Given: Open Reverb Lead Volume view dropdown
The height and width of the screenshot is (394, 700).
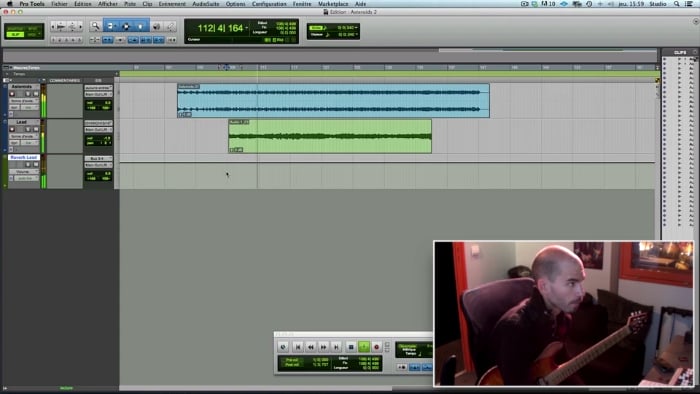Looking at the screenshot, I should click(24, 171).
